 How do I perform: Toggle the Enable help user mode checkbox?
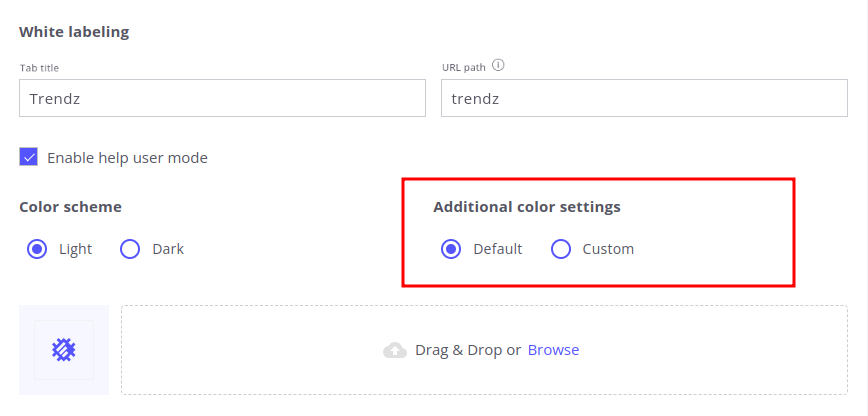[29, 157]
